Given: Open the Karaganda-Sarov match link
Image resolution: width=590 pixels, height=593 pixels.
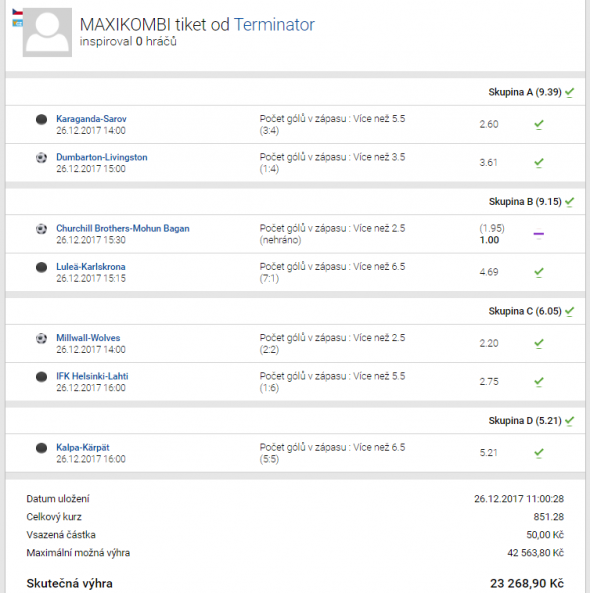Looking at the screenshot, I should (x=91, y=119).
